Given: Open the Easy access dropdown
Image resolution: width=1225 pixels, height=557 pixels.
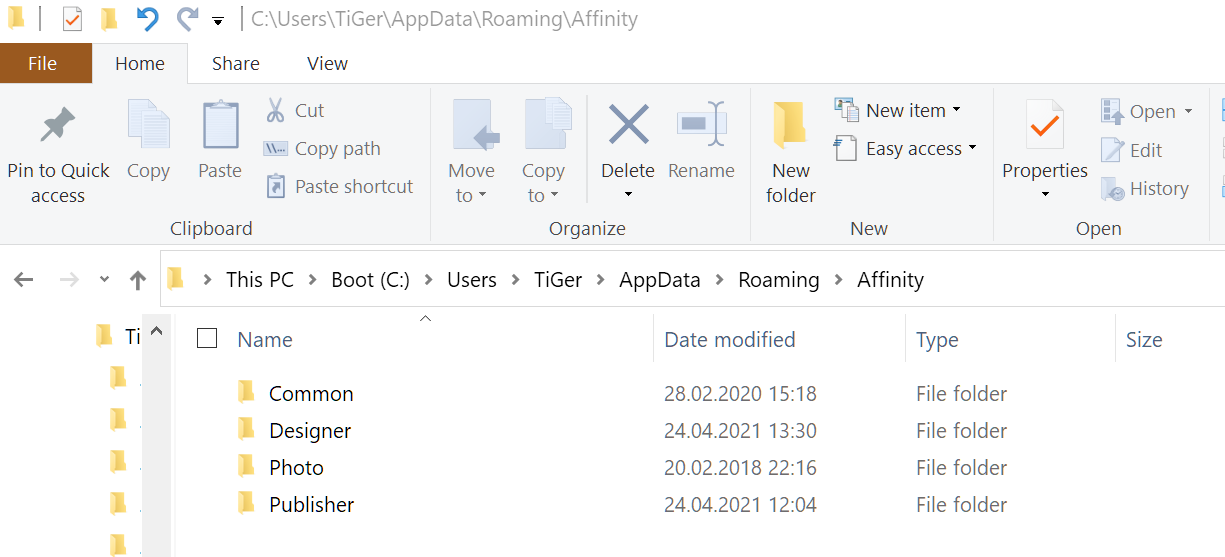Looking at the screenshot, I should click(907, 149).
